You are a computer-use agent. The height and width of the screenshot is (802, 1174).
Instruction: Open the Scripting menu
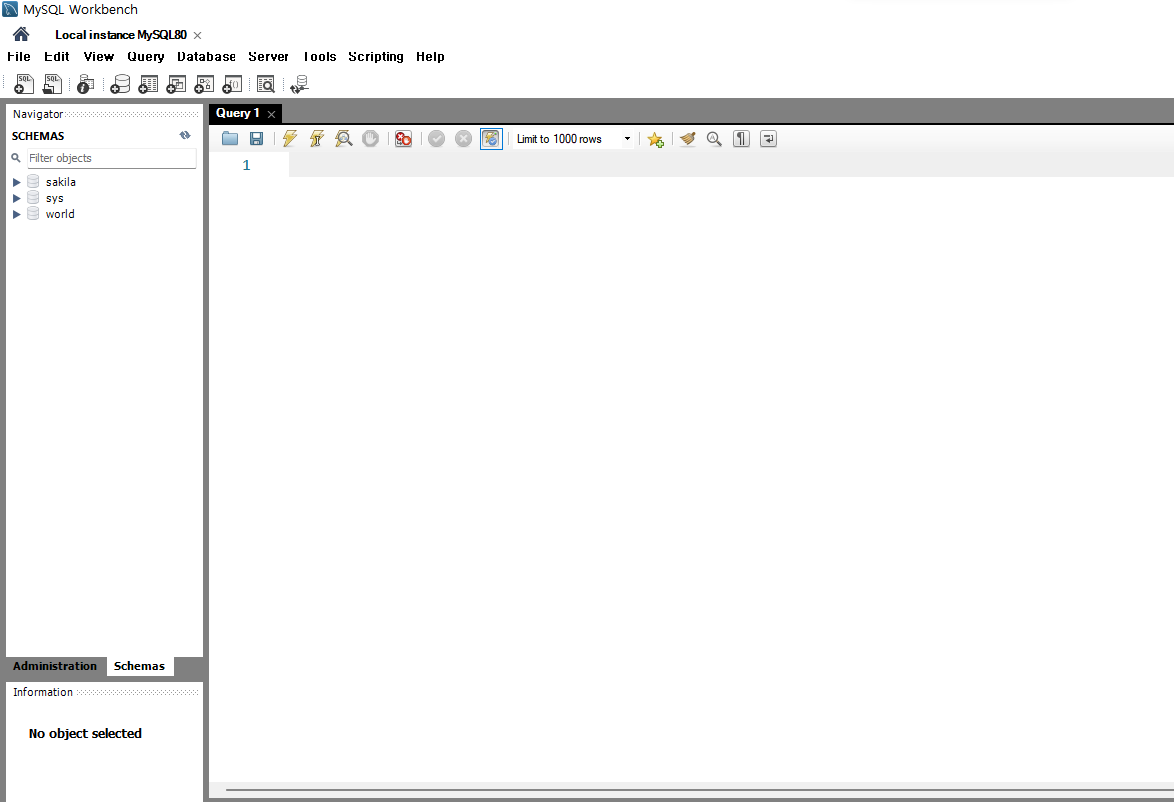(x=376, y=57)
